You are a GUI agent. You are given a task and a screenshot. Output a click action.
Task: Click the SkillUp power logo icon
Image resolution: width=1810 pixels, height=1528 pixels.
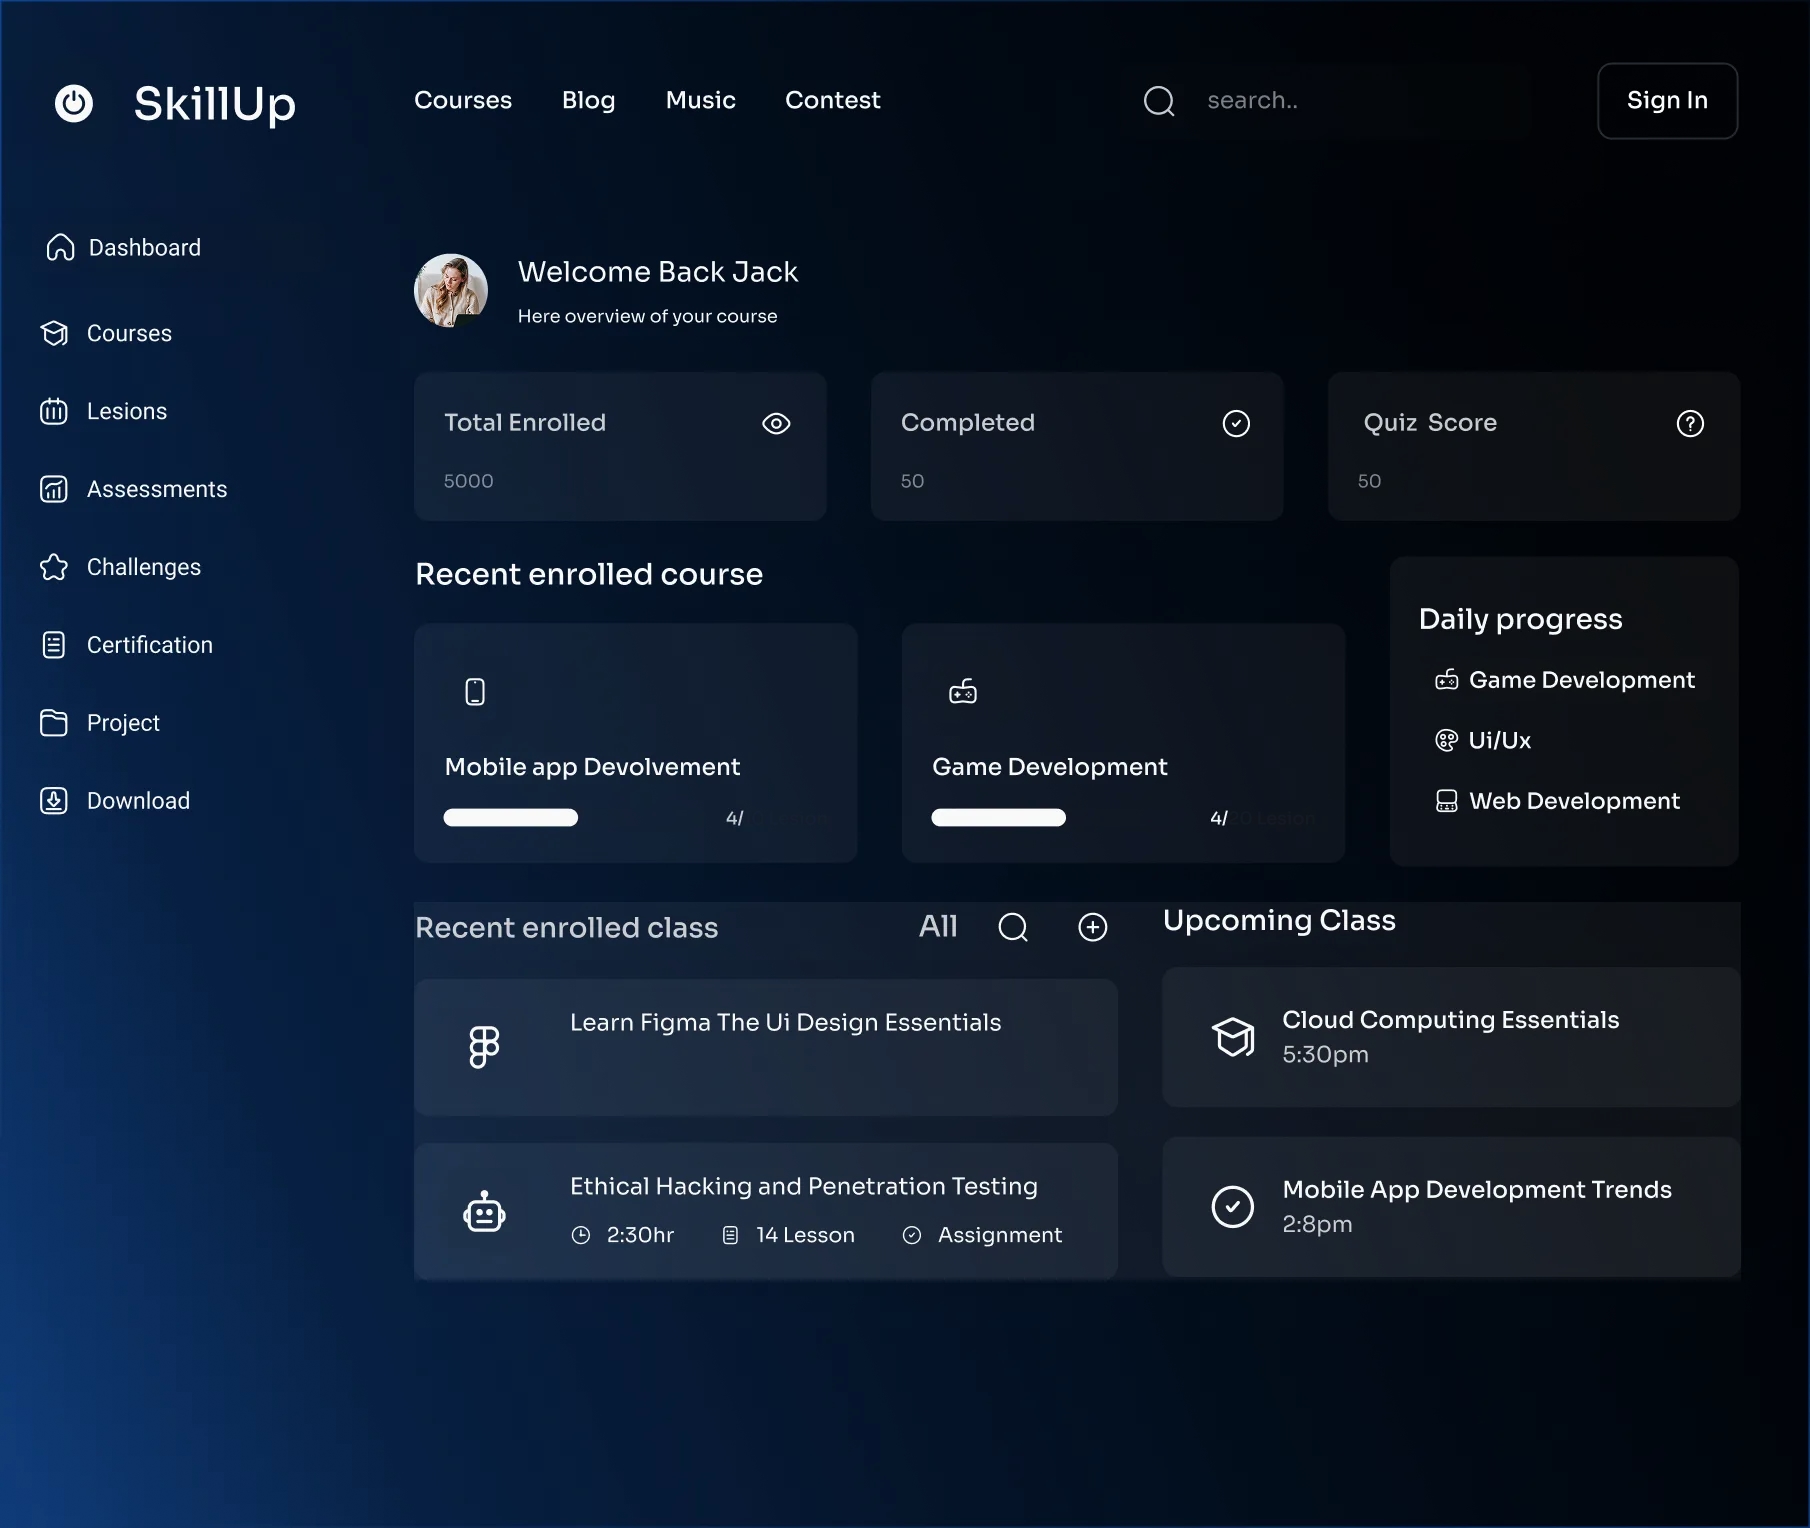click(x=74, y=103)
